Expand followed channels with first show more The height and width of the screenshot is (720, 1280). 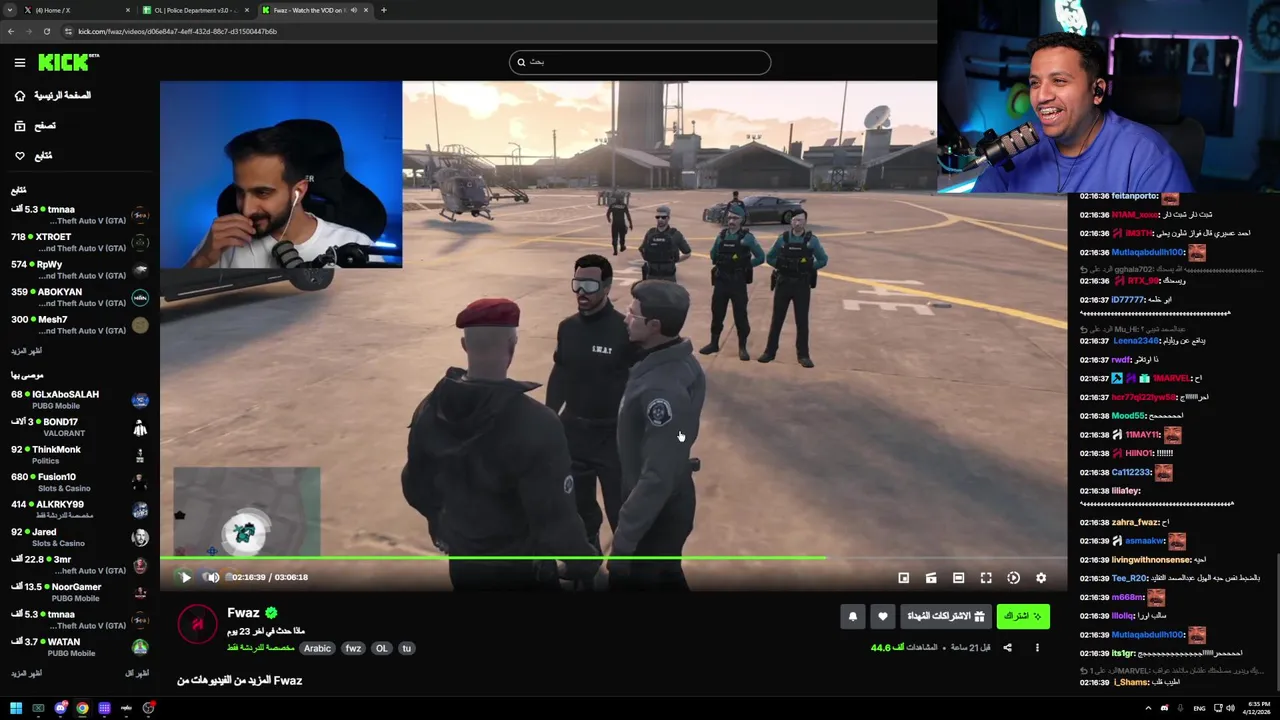(27, 351)
